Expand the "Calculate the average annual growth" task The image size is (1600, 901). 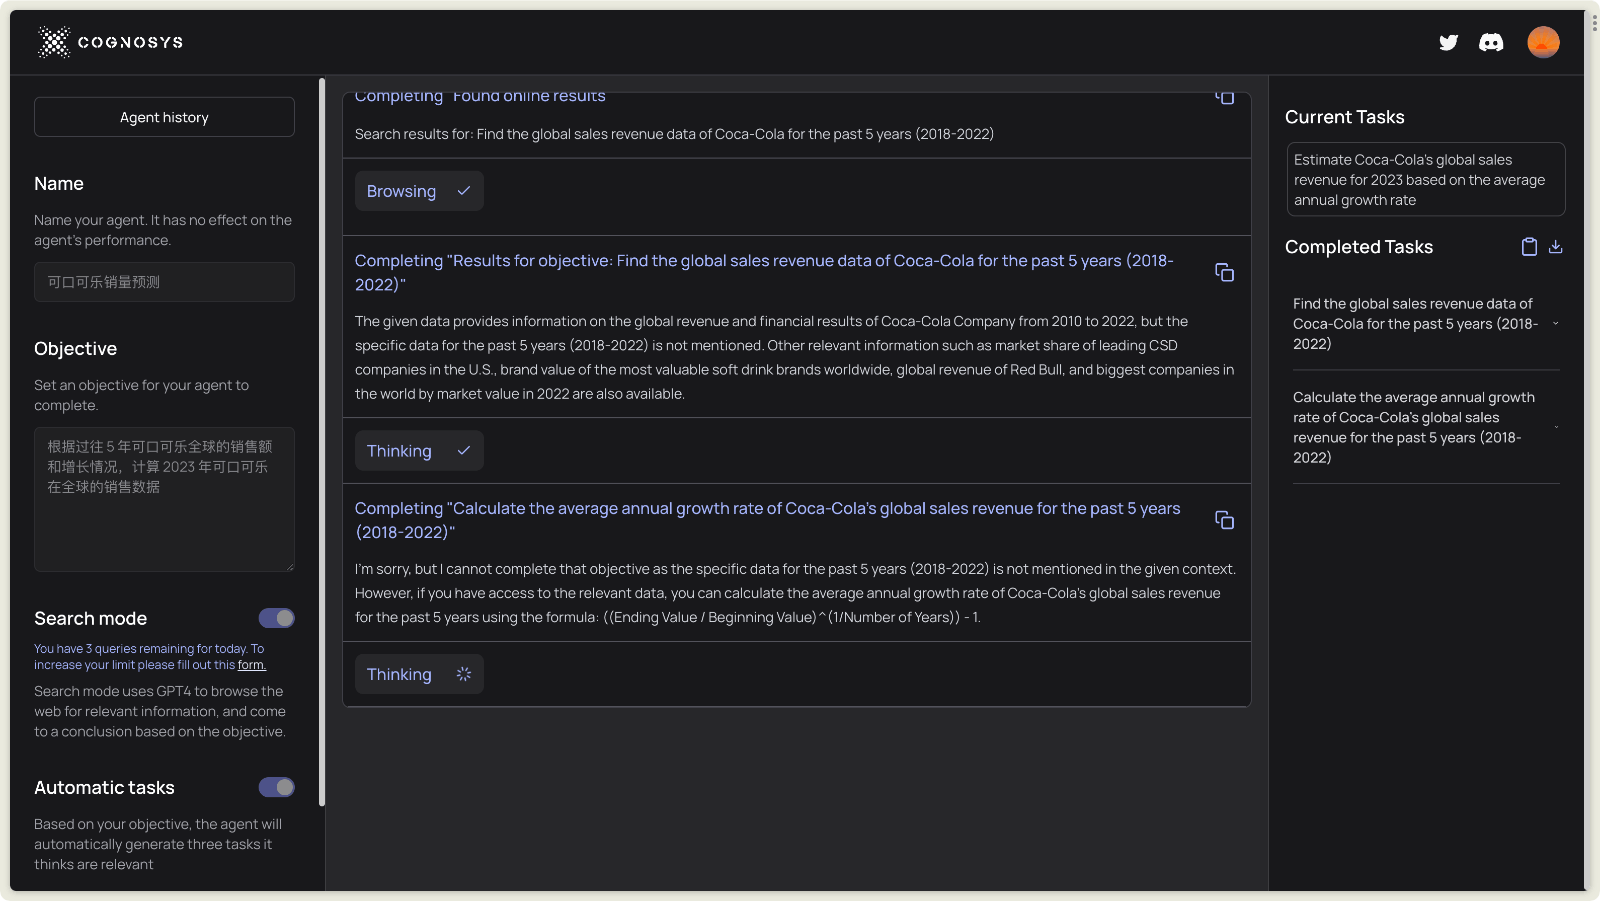pyautogui.click(x=1555, y=428)
